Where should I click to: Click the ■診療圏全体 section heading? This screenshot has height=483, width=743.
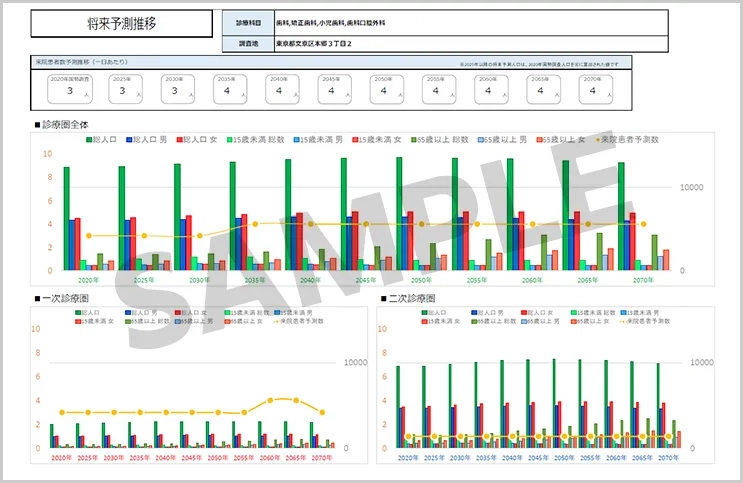(62, 125)
